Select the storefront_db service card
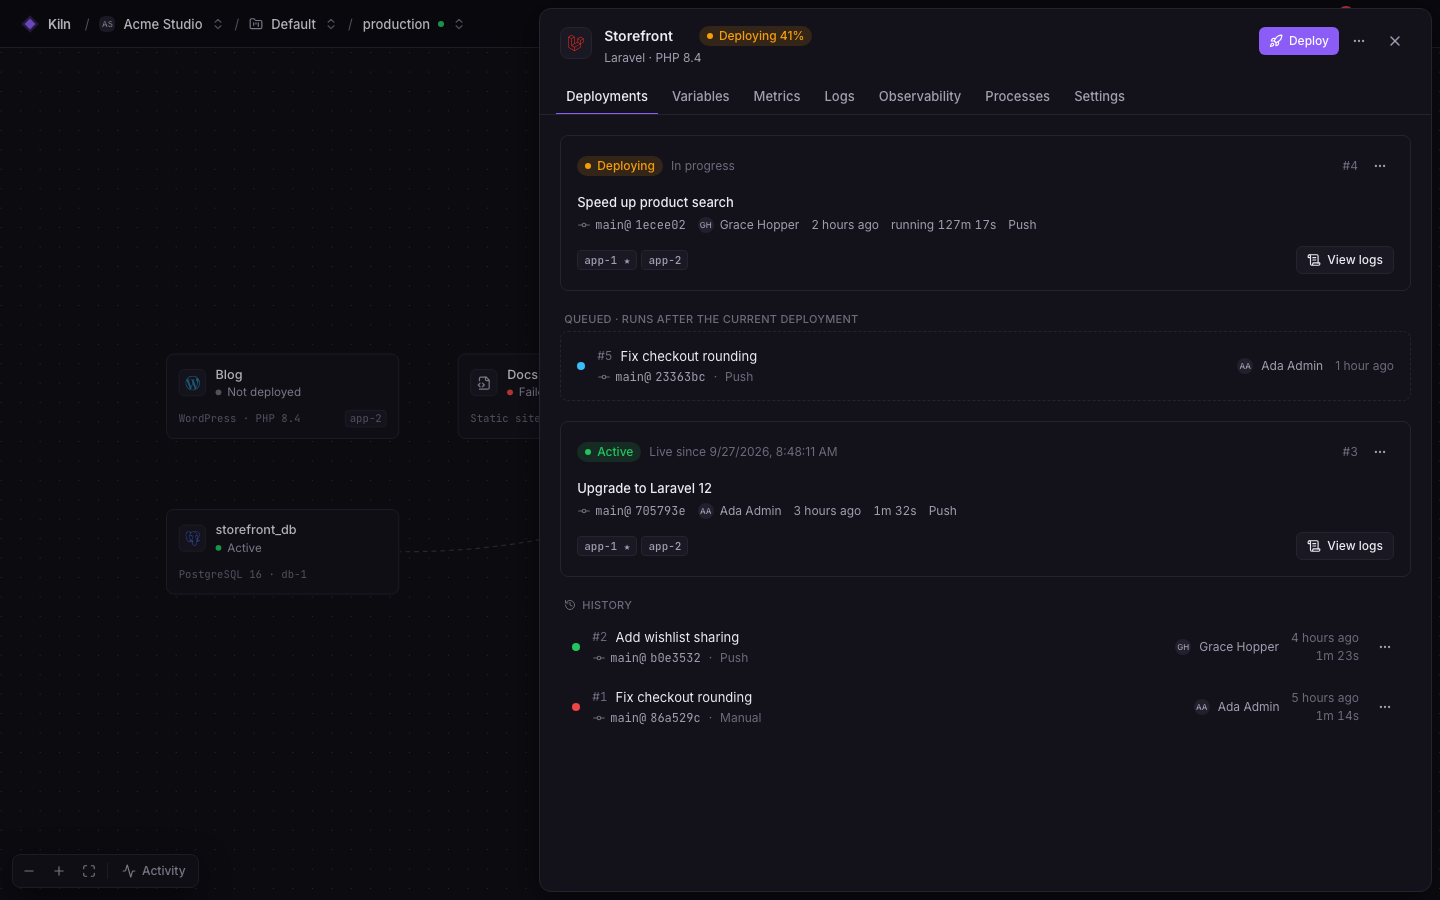The image size is (1440, 900). (x=282, y=552)
